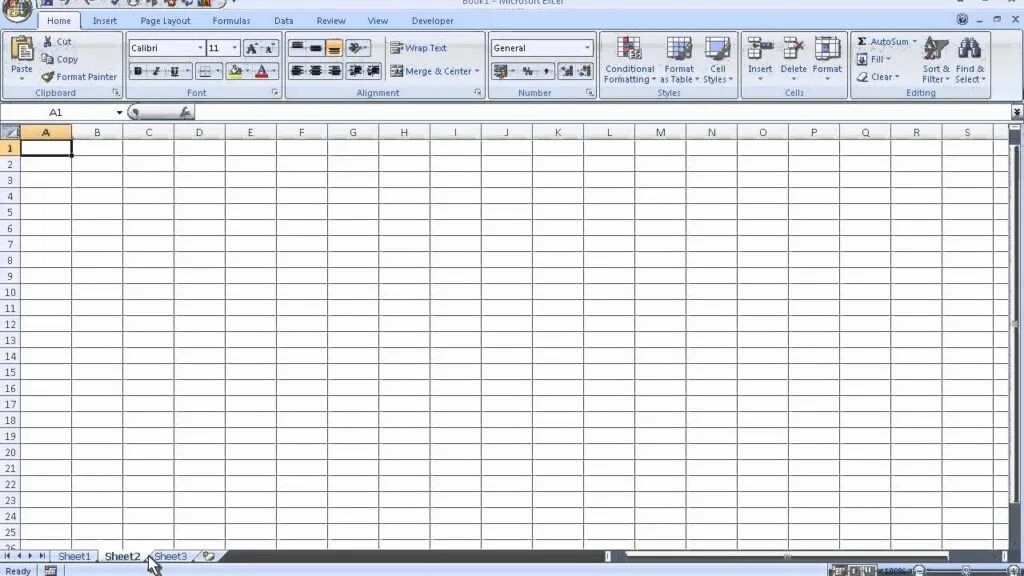Toggle Center horizontal alignment
This screenshot has width=1024, height=576.
coord(315,71)
